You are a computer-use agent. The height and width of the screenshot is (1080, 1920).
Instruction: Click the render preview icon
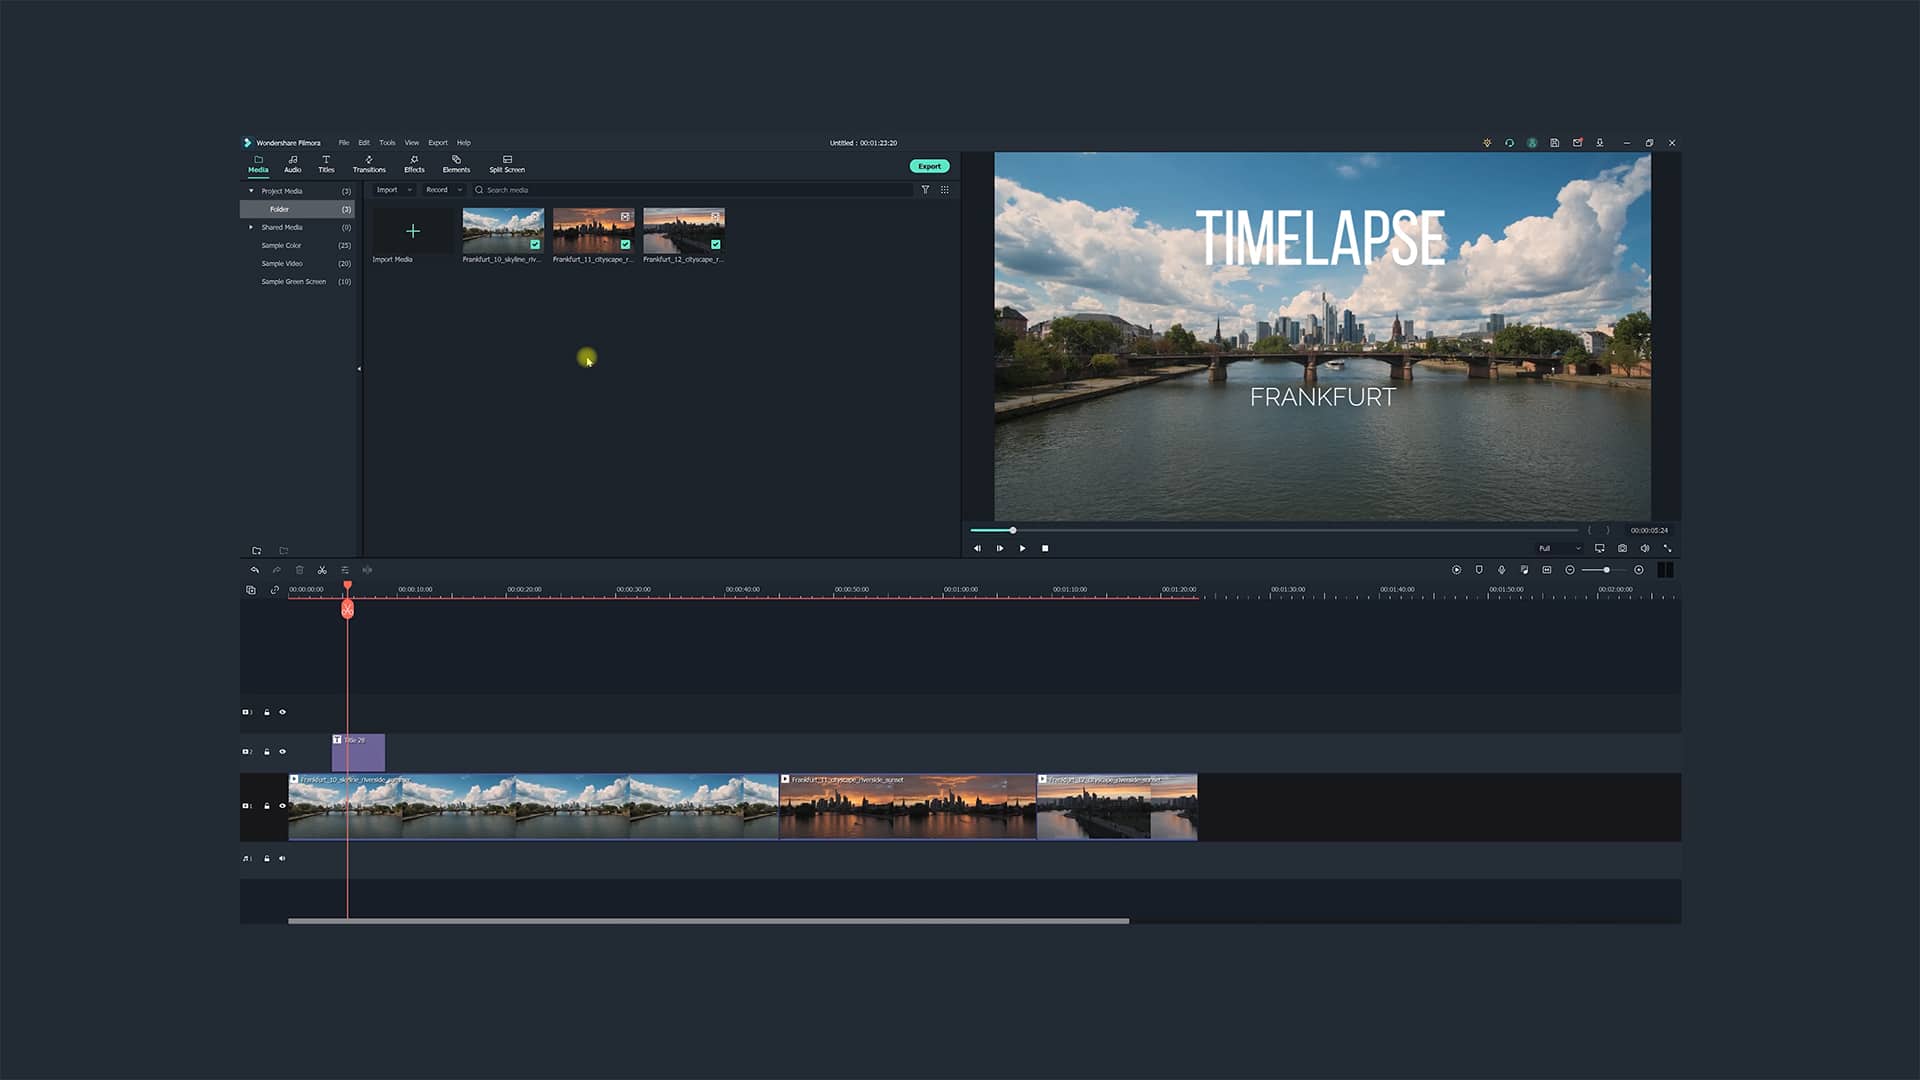(x=1456, y=569)
